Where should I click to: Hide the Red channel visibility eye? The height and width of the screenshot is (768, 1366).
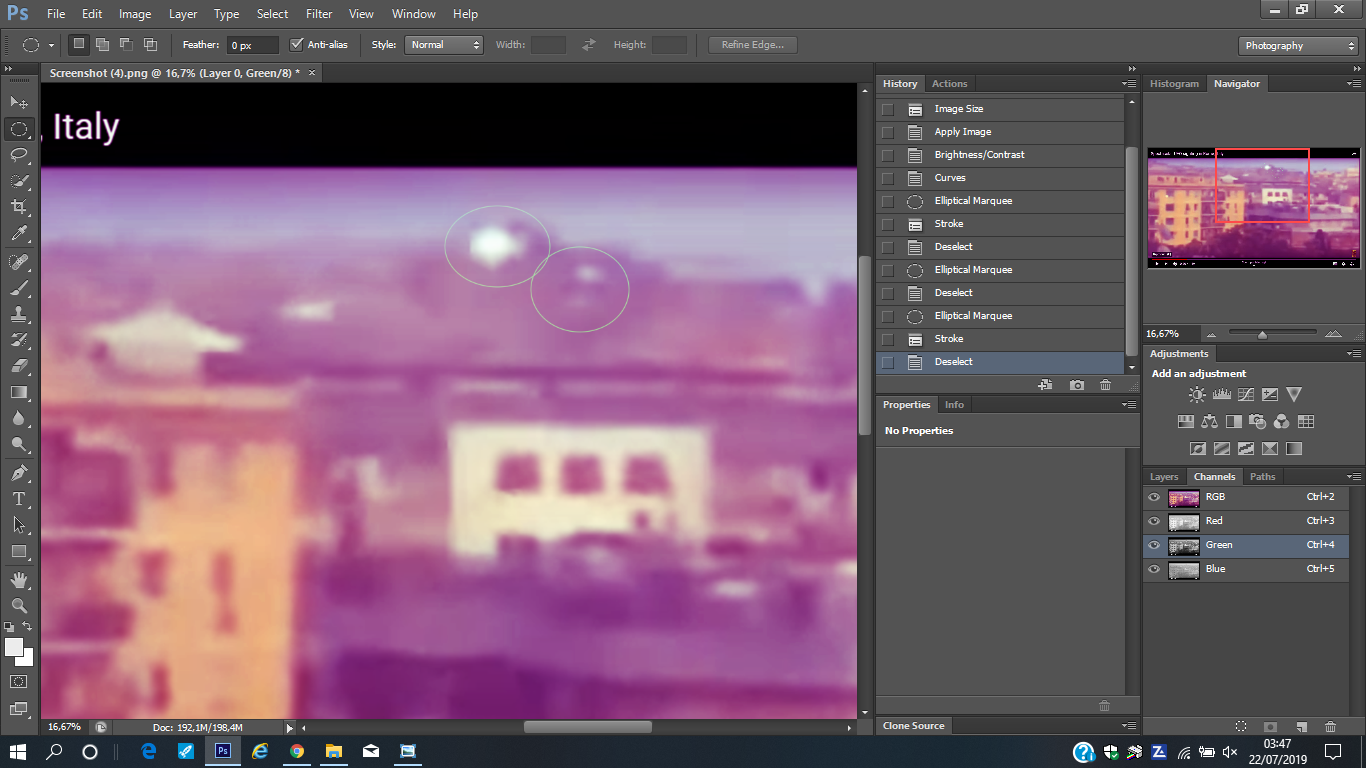(1154, 521)
